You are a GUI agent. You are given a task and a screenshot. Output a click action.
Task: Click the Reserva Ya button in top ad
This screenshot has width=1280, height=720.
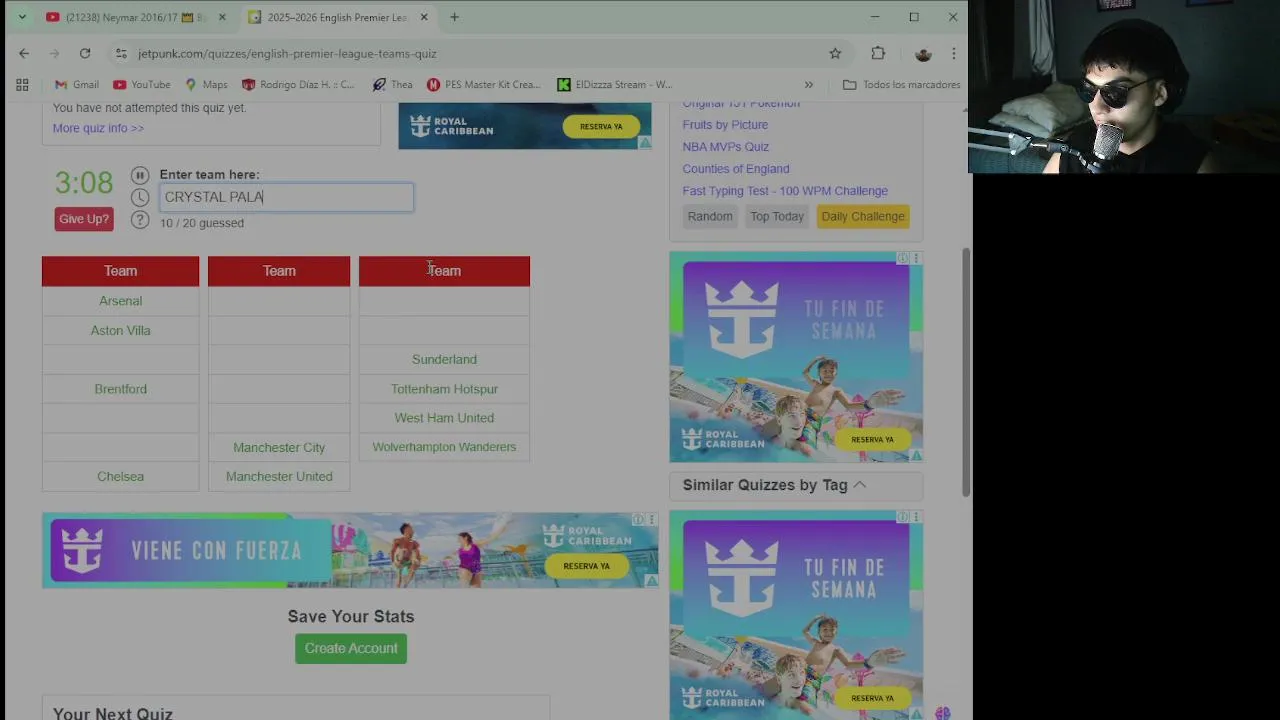point(601,127)
